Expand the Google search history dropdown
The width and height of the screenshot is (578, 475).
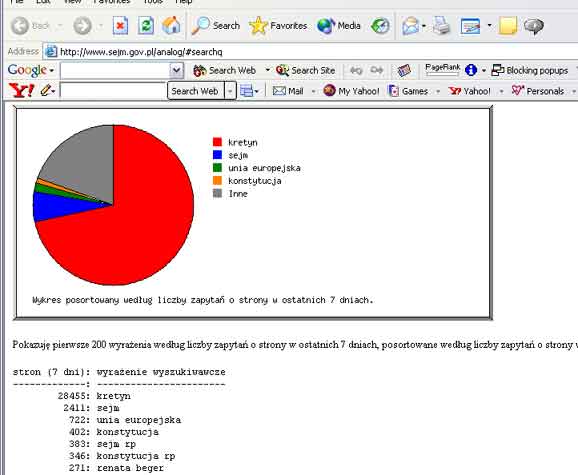[177, 70]
